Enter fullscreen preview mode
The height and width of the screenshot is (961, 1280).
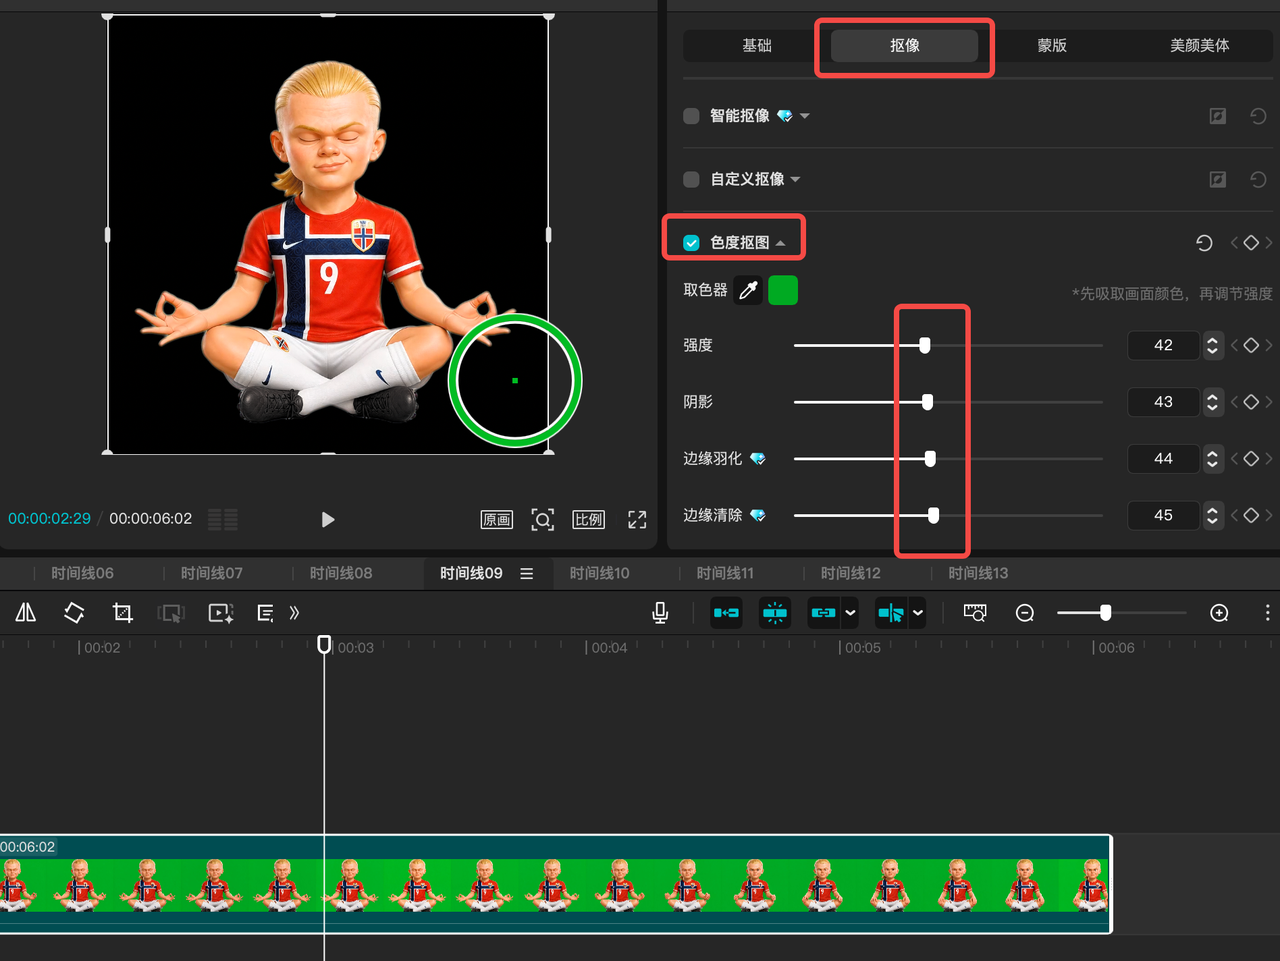point(637,519)
